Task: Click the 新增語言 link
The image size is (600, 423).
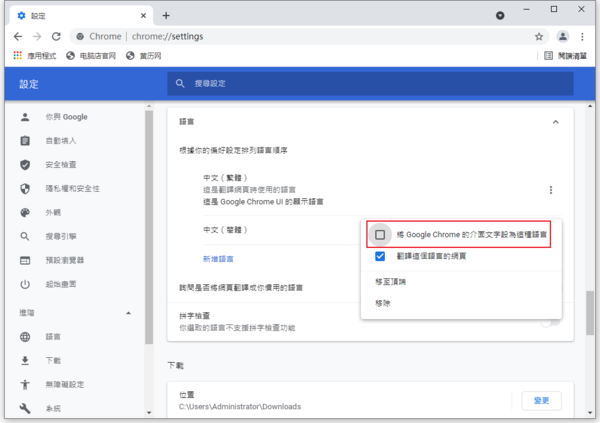Action: click(x=218, y=259)
